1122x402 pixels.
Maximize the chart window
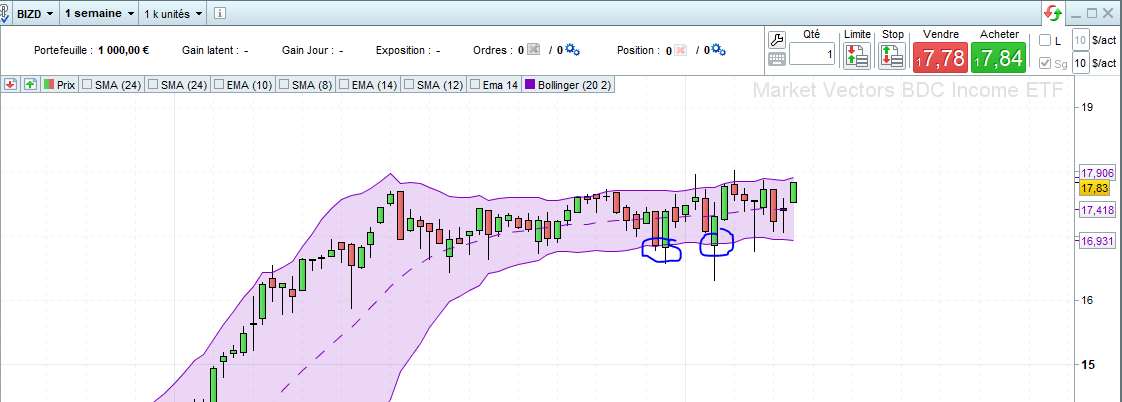pos(1092,13)
